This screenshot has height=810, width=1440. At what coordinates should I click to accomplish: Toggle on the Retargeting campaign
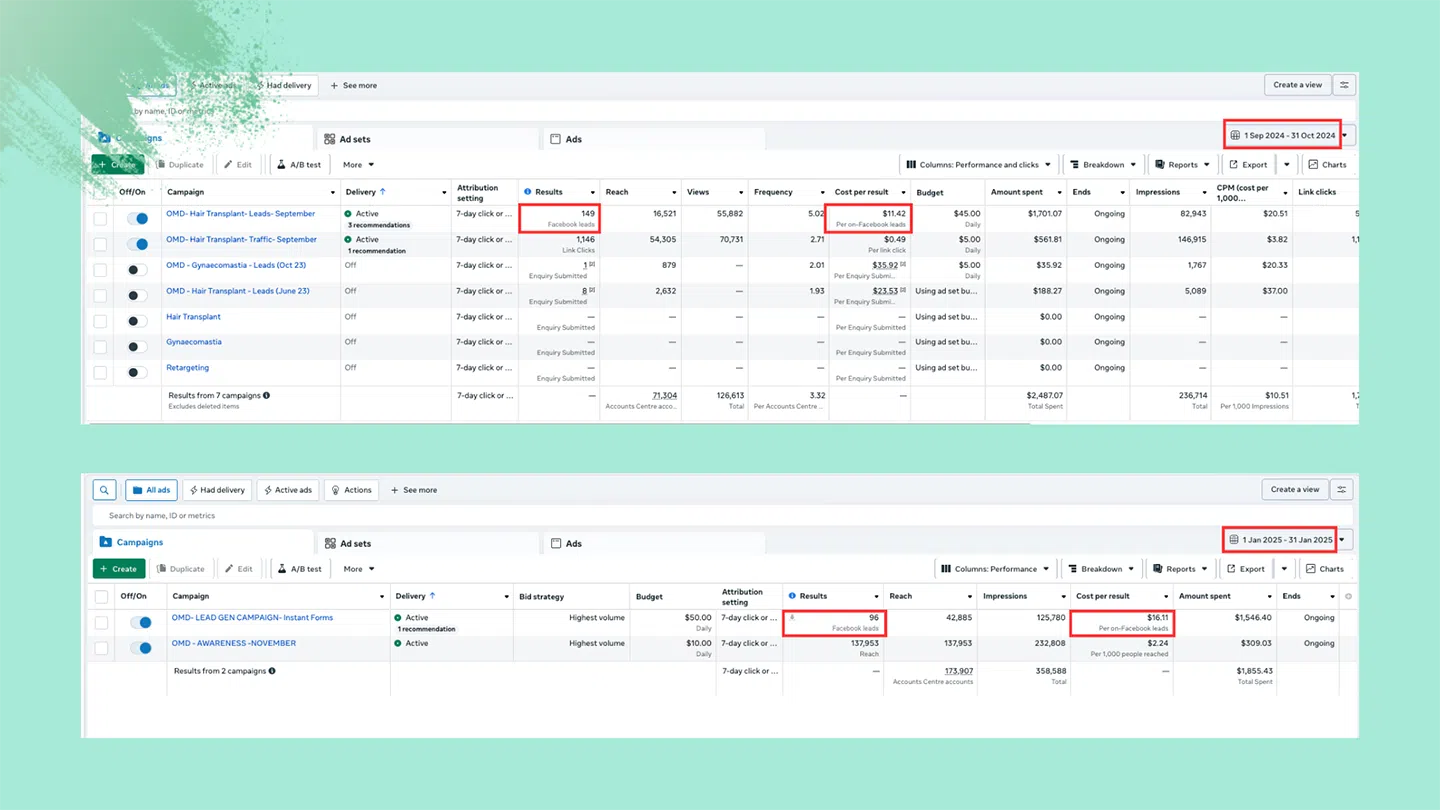tap(138, 372)
